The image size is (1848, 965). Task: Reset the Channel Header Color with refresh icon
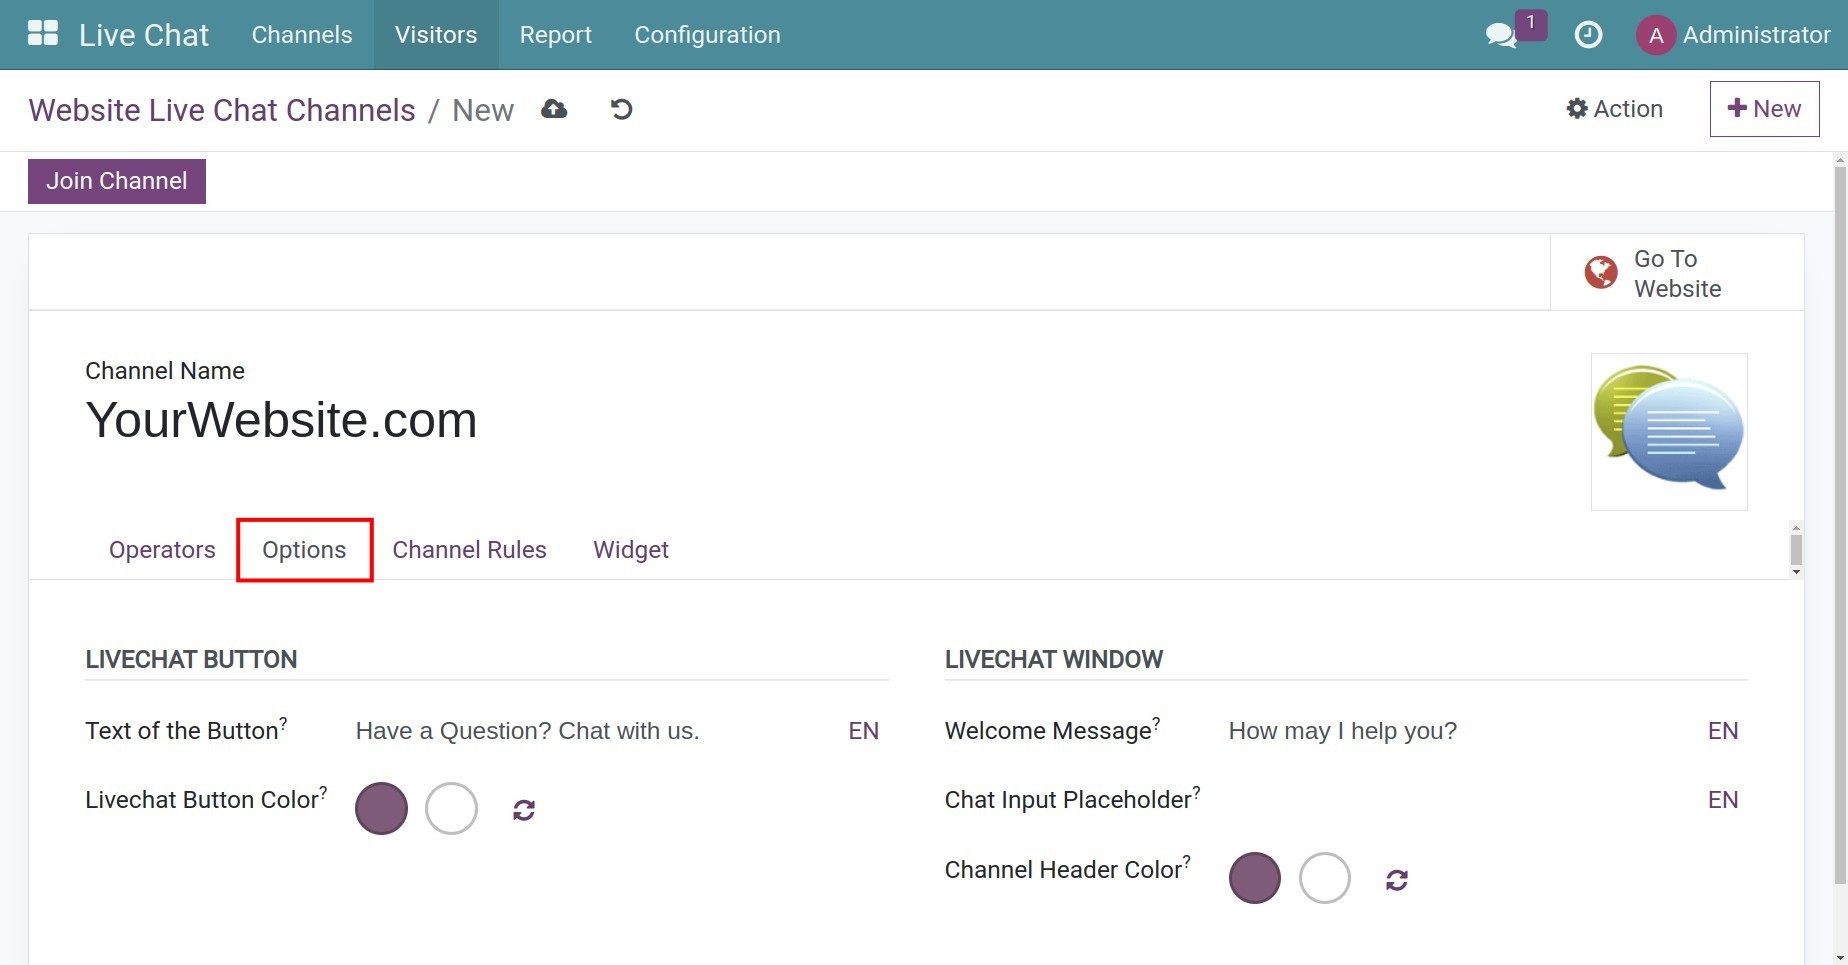1396,879
